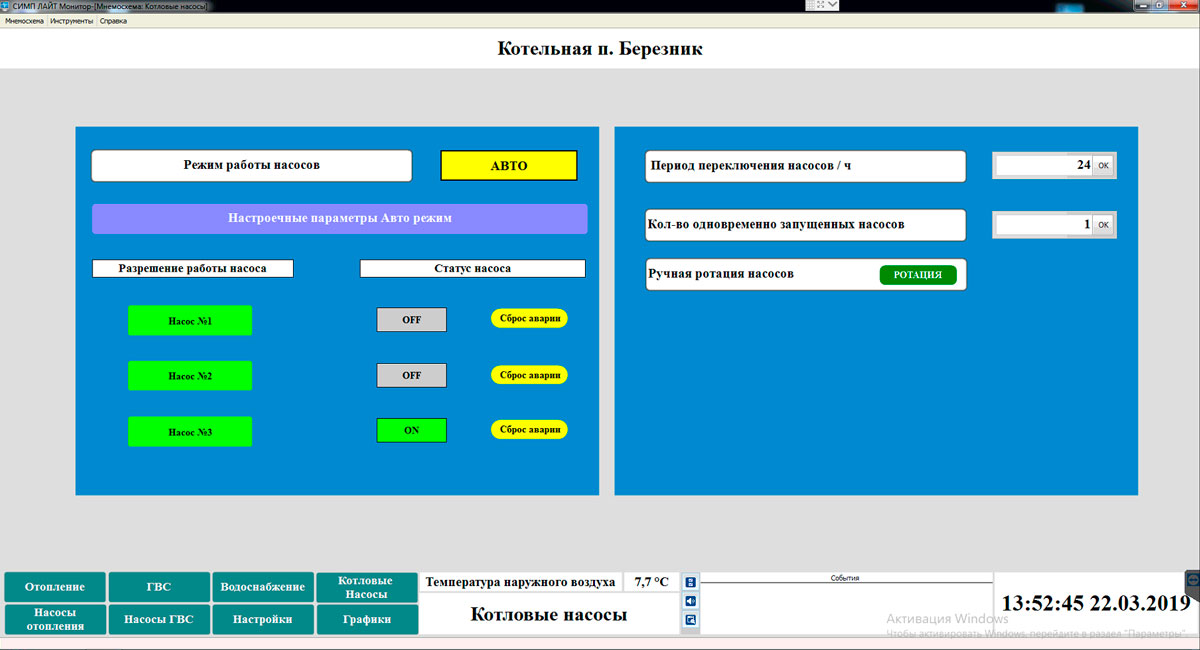Open the Справка menu
1200x650 pixels.
[113, 20]
